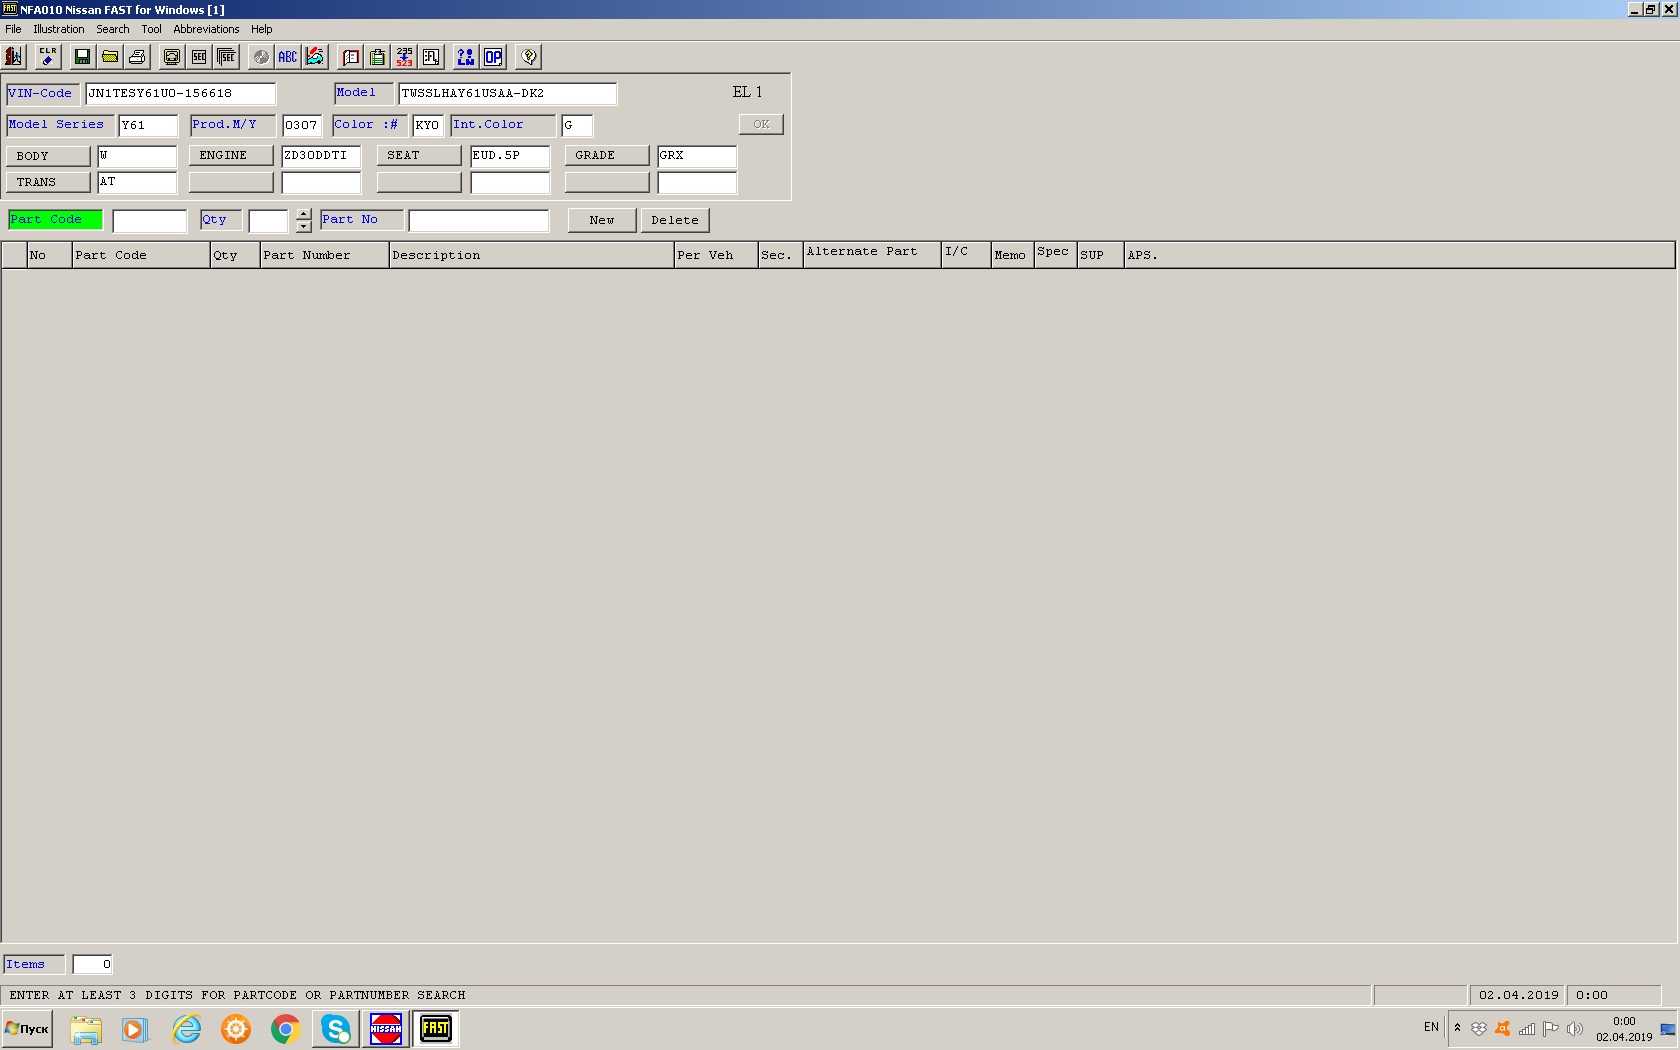Click the Part Code entry field

click(x=150, y=221)
